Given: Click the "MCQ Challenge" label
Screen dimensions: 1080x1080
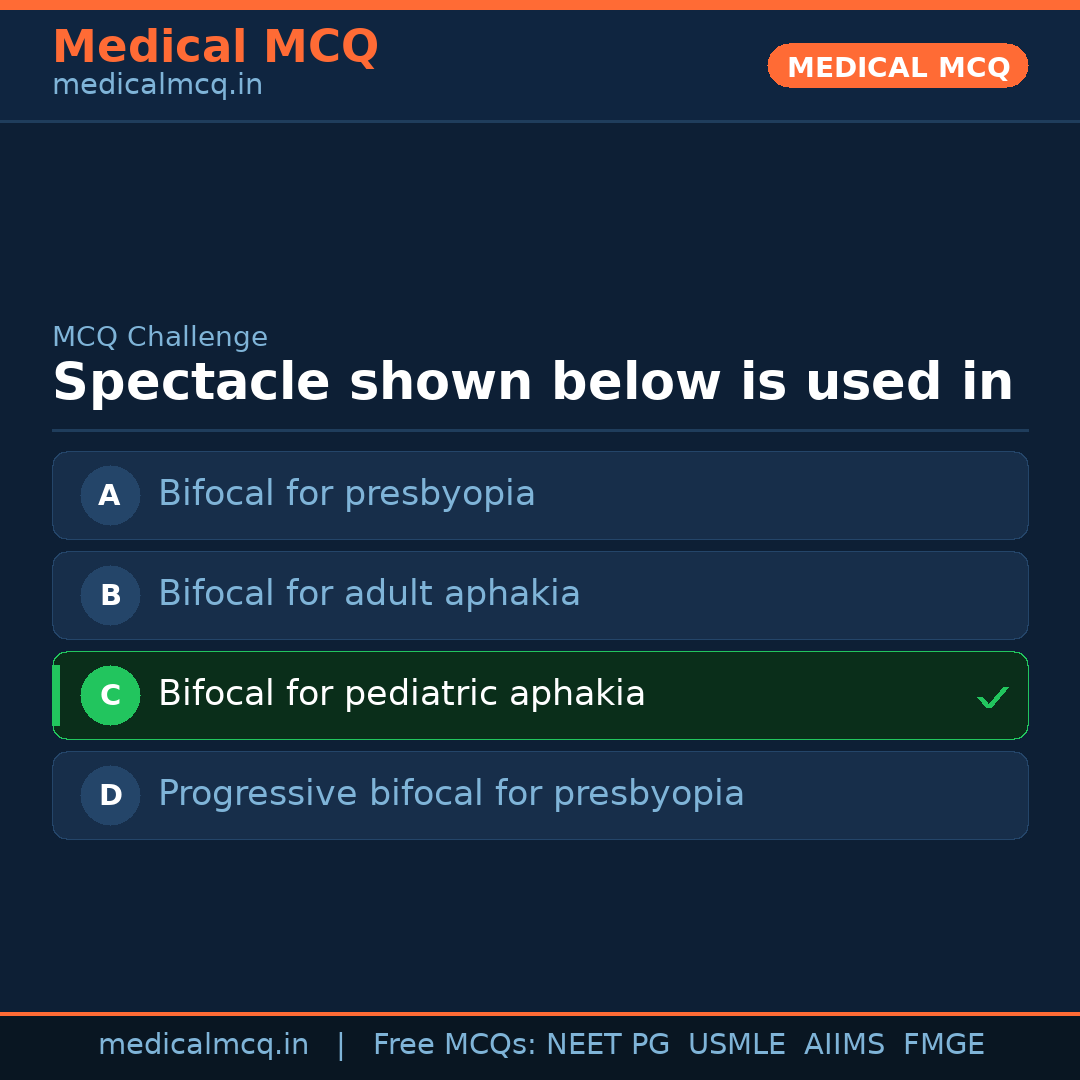Looking at the screenshot, I should tap(160, 338).
